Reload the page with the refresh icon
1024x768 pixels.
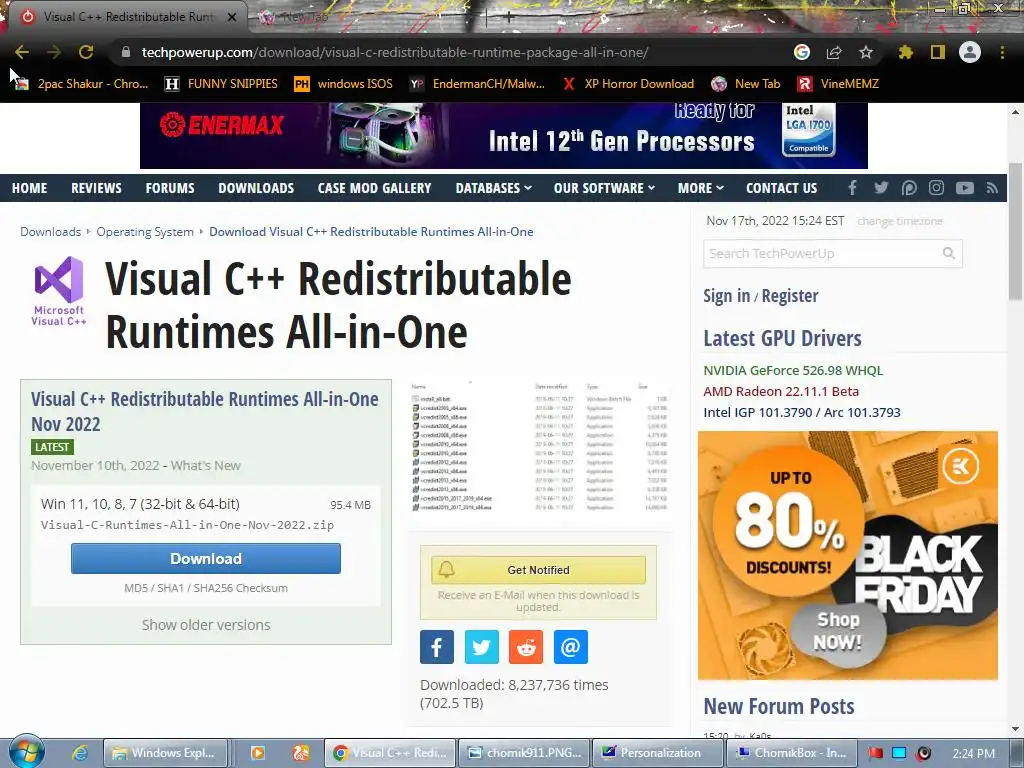(86, 52)
